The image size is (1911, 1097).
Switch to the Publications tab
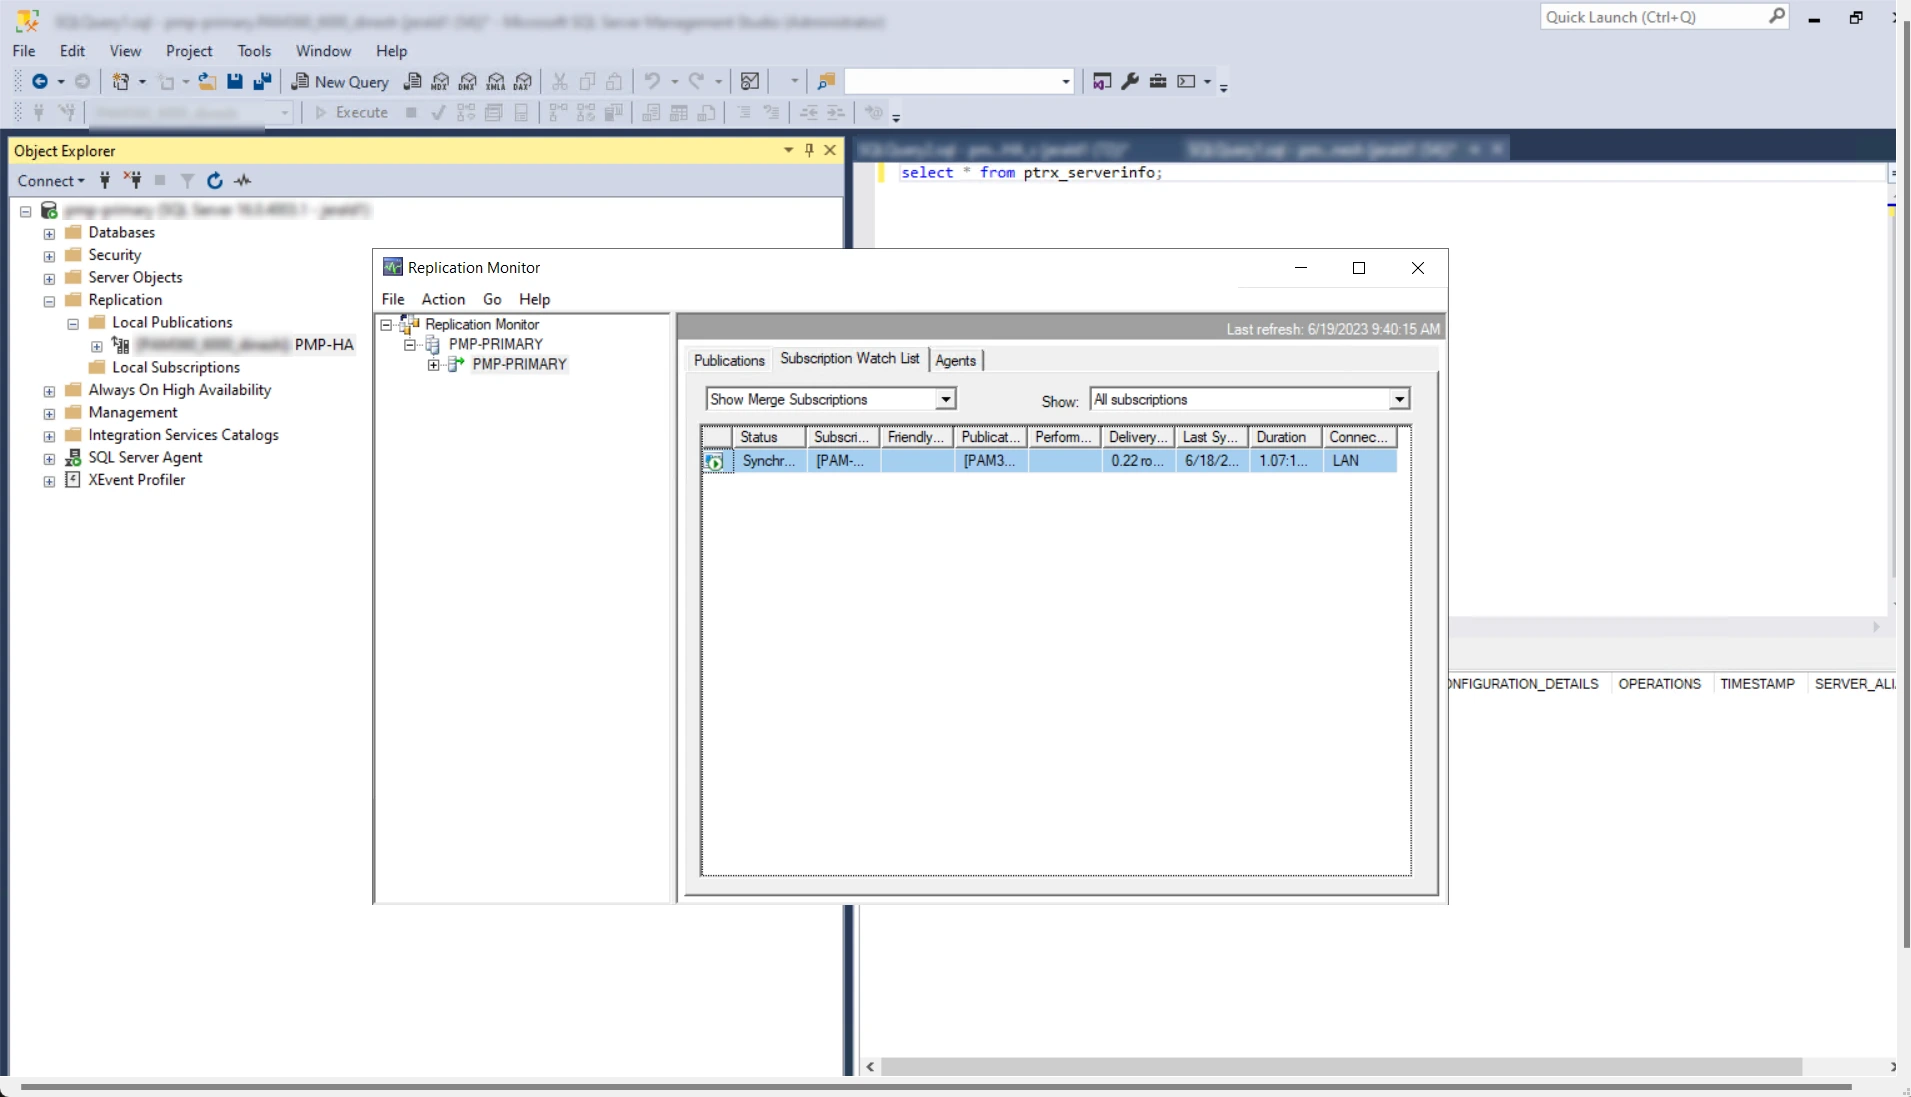click(729, 360)
